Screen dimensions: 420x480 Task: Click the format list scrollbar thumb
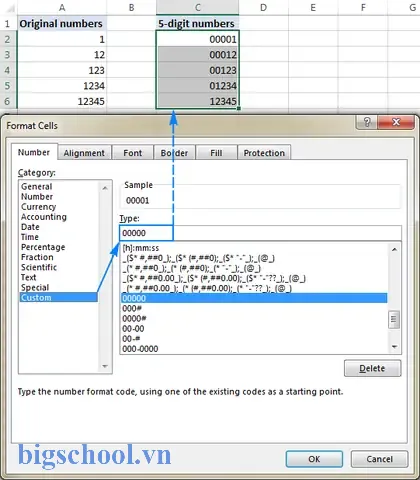coord(394,319)
